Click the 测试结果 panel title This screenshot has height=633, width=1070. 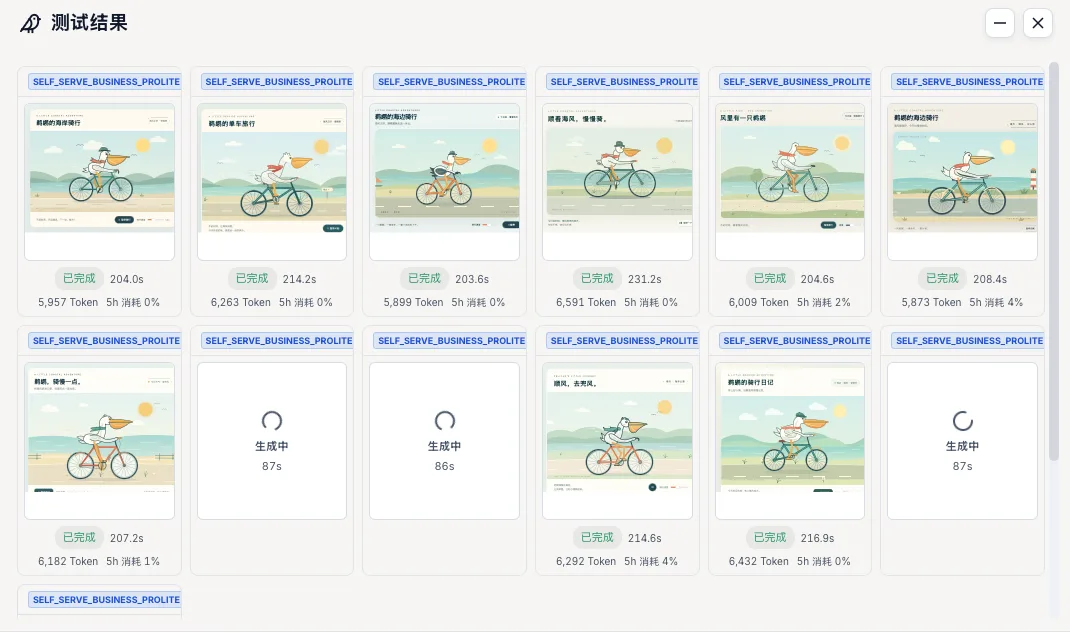click(89, 23)
